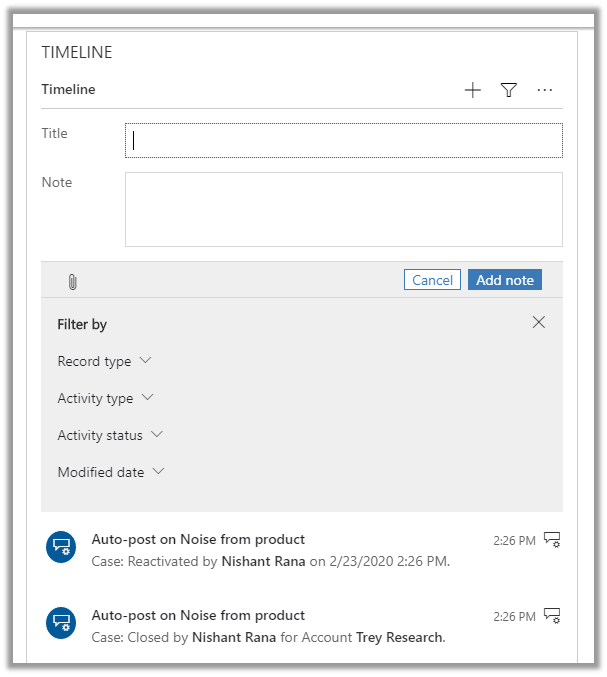The width and height of the screenshot is (607, 677).
Task: Click the paperclip attachment icon
Action: [x=72, y=282]
